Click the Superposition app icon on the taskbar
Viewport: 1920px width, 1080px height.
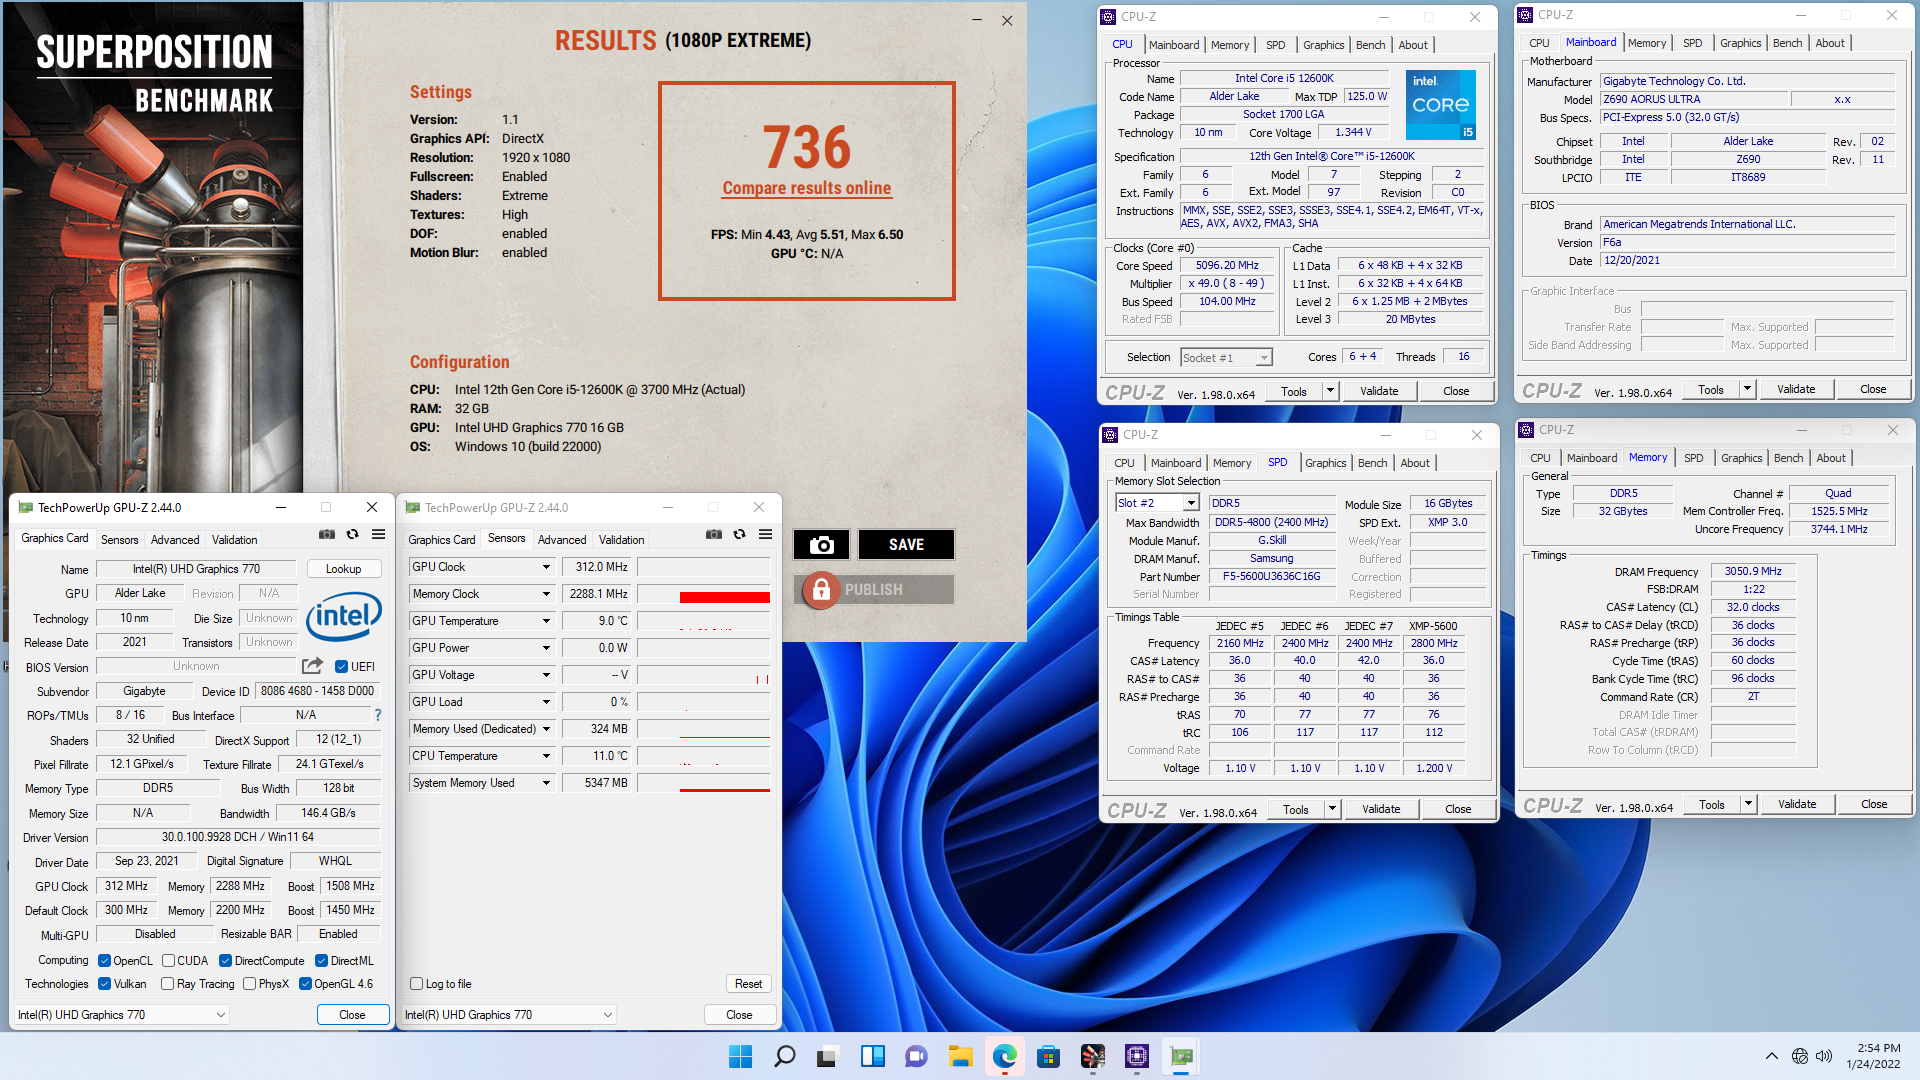click(x=1093, y=1056)
